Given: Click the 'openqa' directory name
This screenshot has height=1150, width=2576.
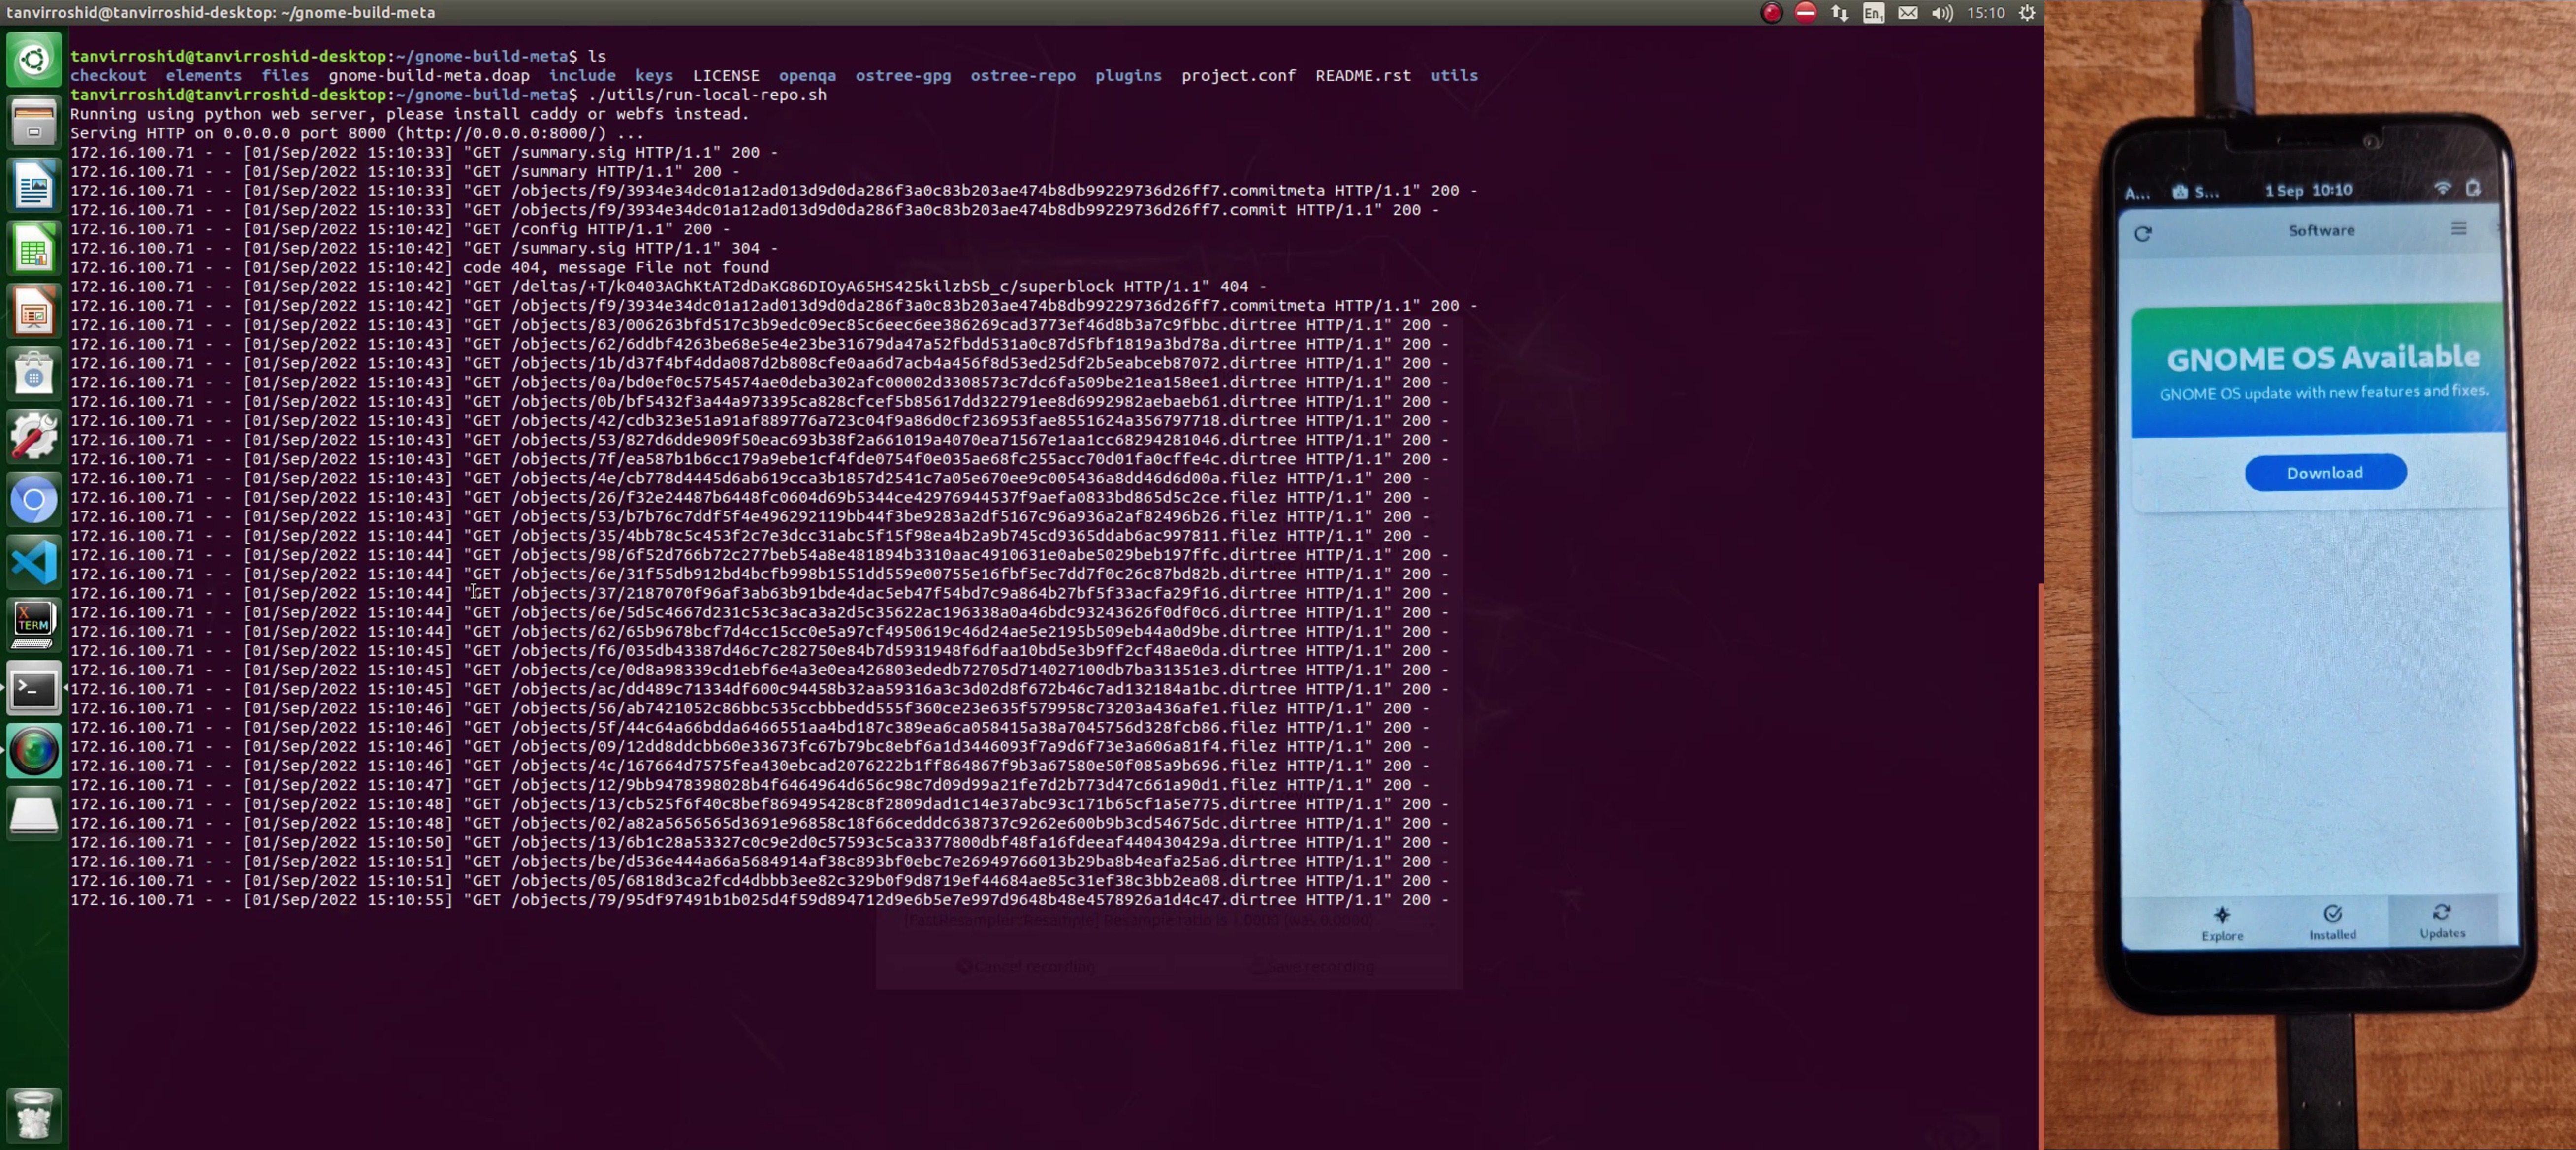Looking at the screenshot, I should (807, 76).
